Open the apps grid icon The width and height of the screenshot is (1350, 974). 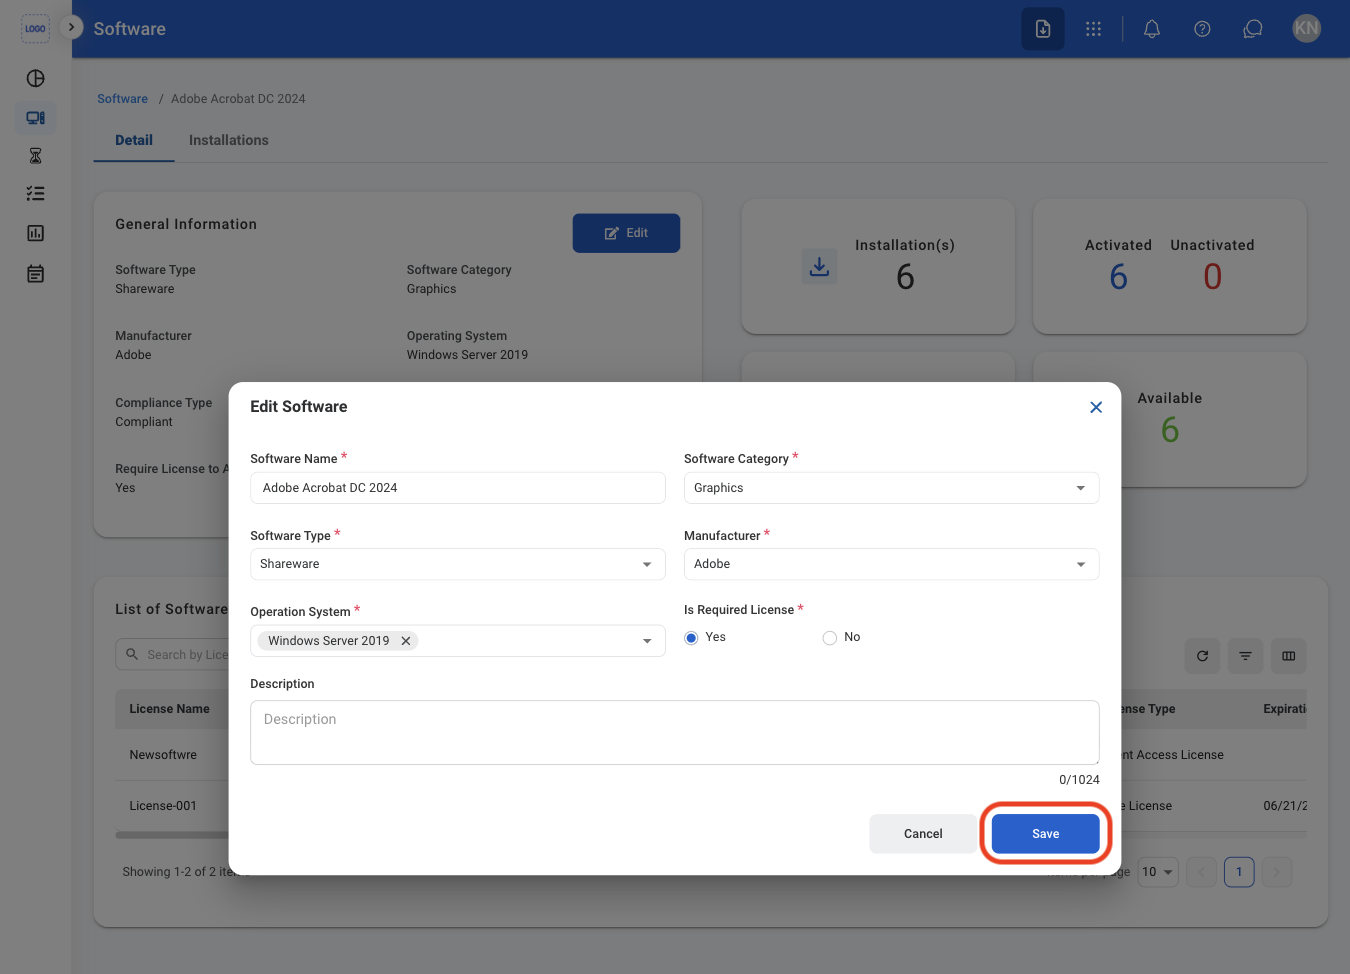tap(1093, 29)
